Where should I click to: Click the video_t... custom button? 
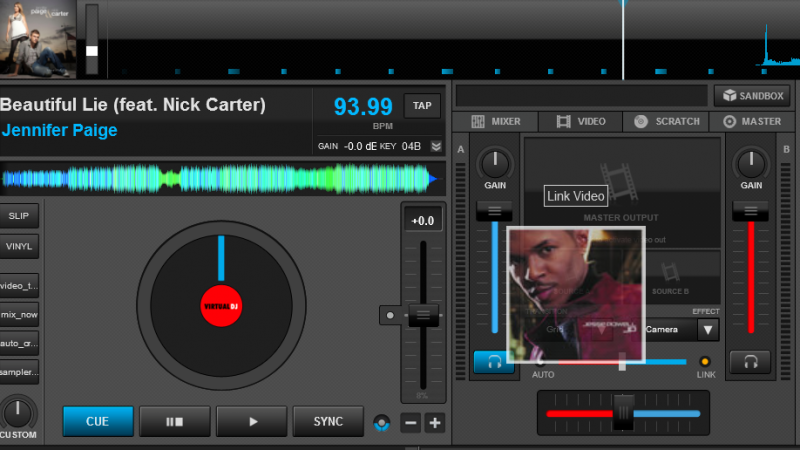pos(19,286)
